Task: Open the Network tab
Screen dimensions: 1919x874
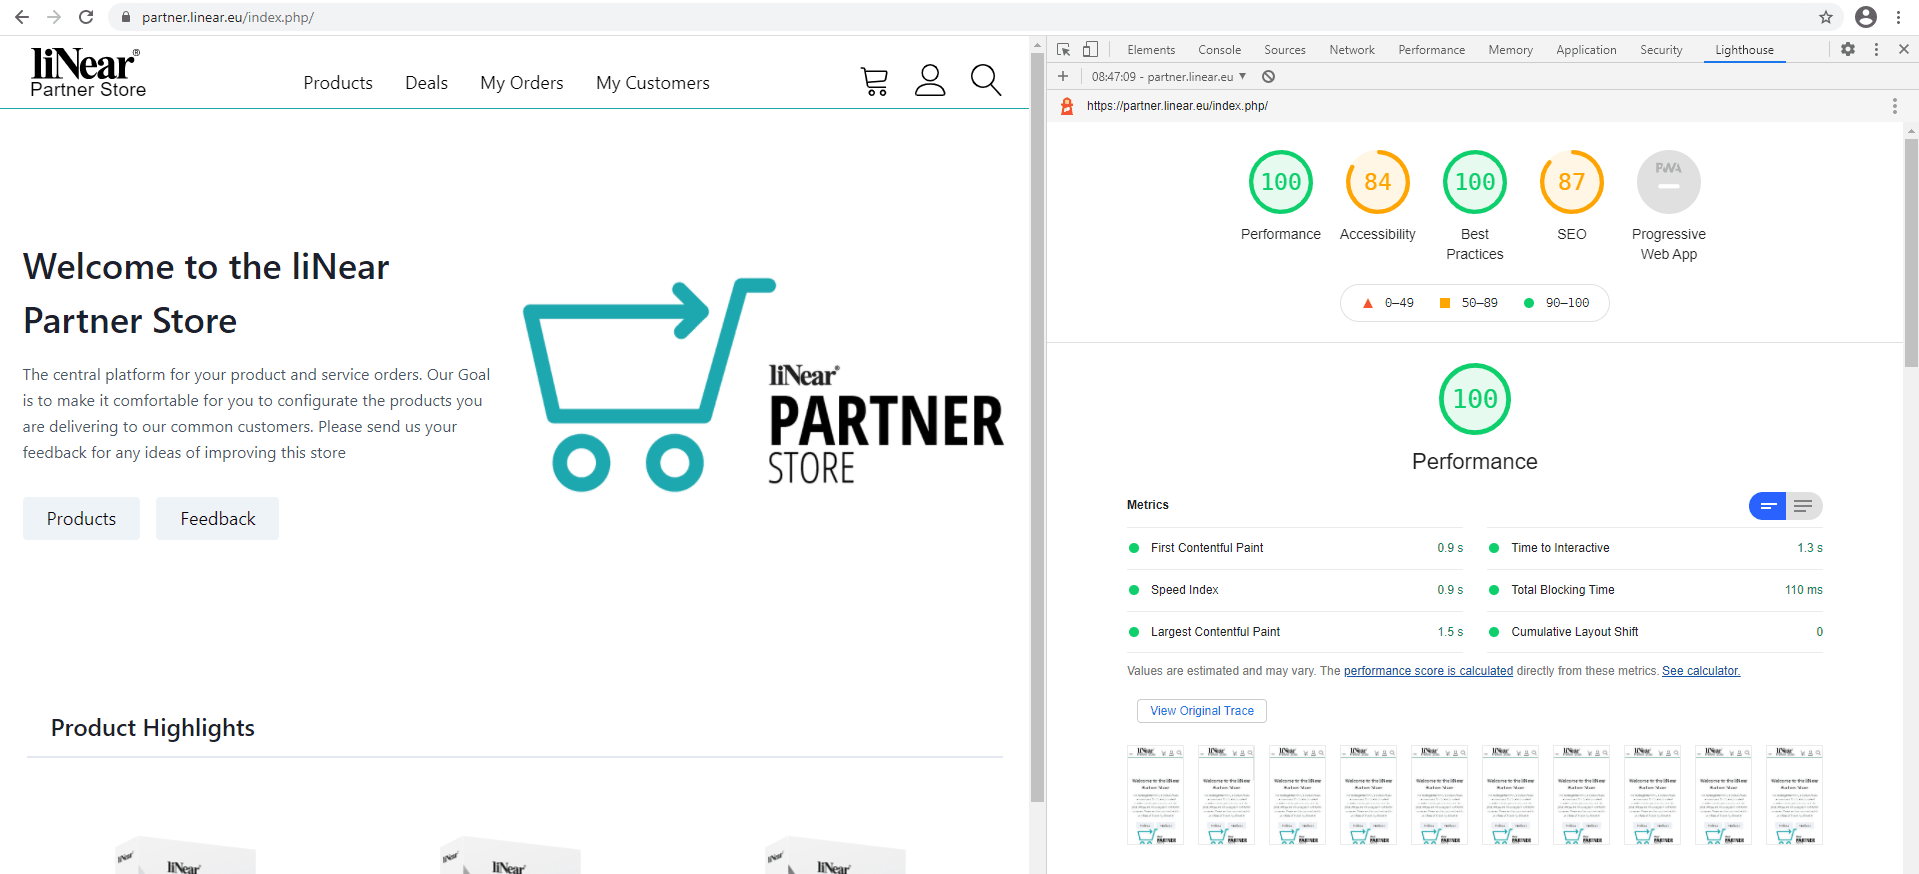Action: (1352, 50)
